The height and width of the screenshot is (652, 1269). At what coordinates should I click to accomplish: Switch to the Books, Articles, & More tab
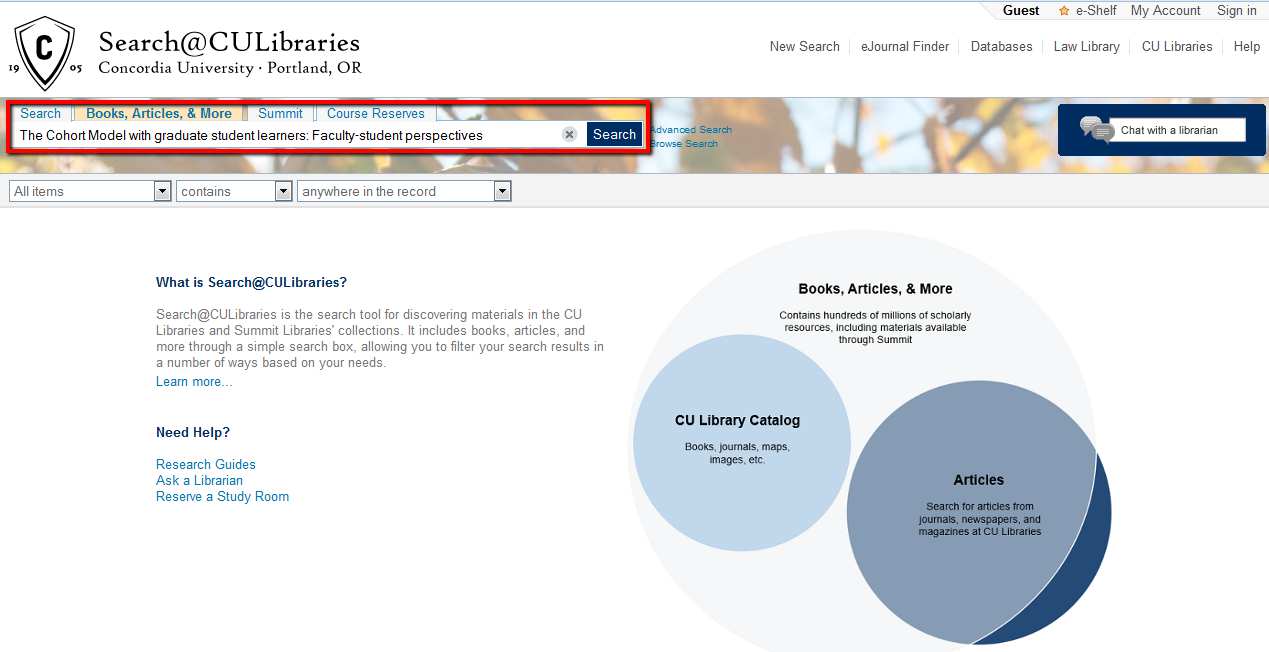[x=159, y=113]
